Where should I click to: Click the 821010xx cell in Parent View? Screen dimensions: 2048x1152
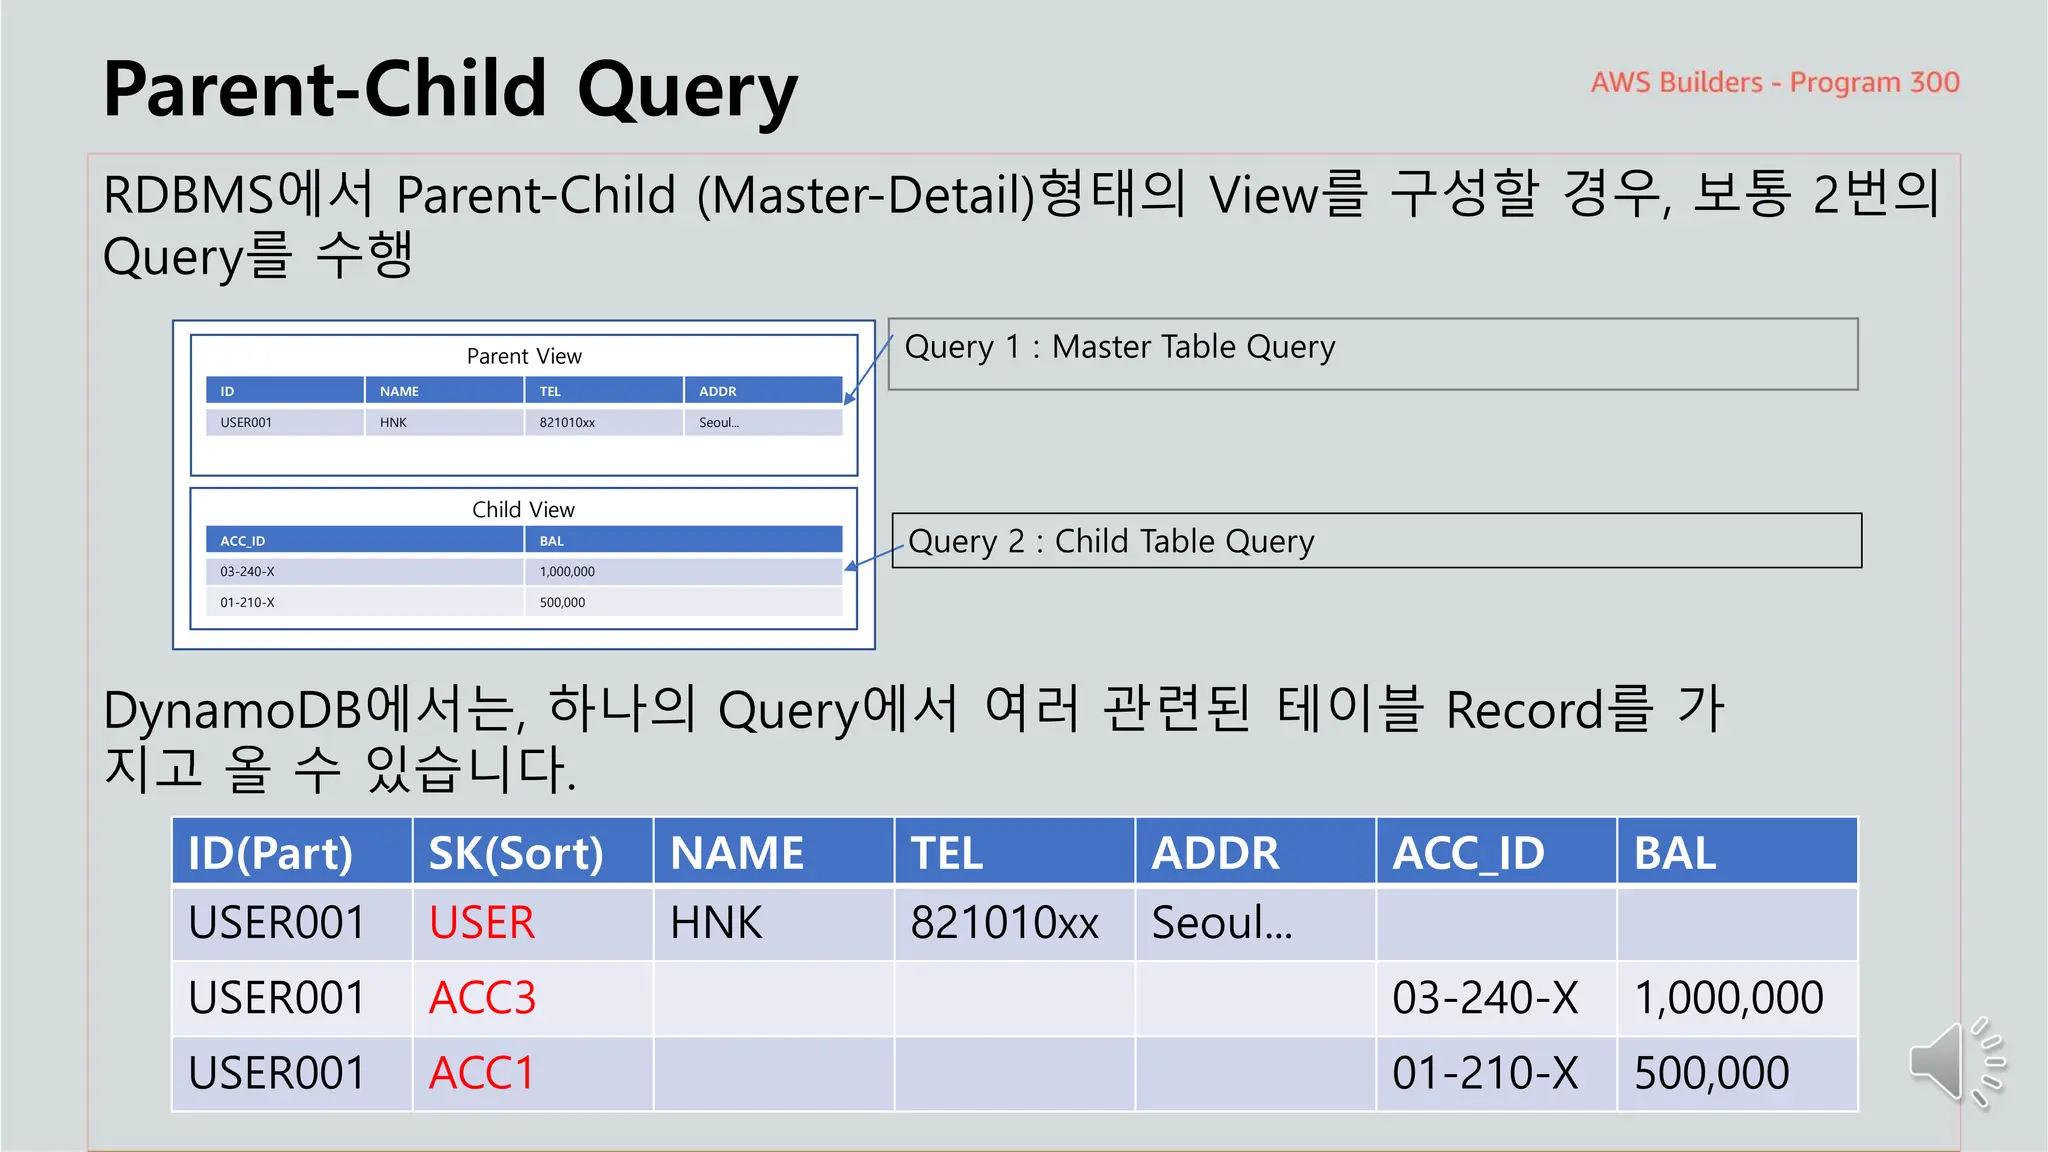click(x=605, y=422)
